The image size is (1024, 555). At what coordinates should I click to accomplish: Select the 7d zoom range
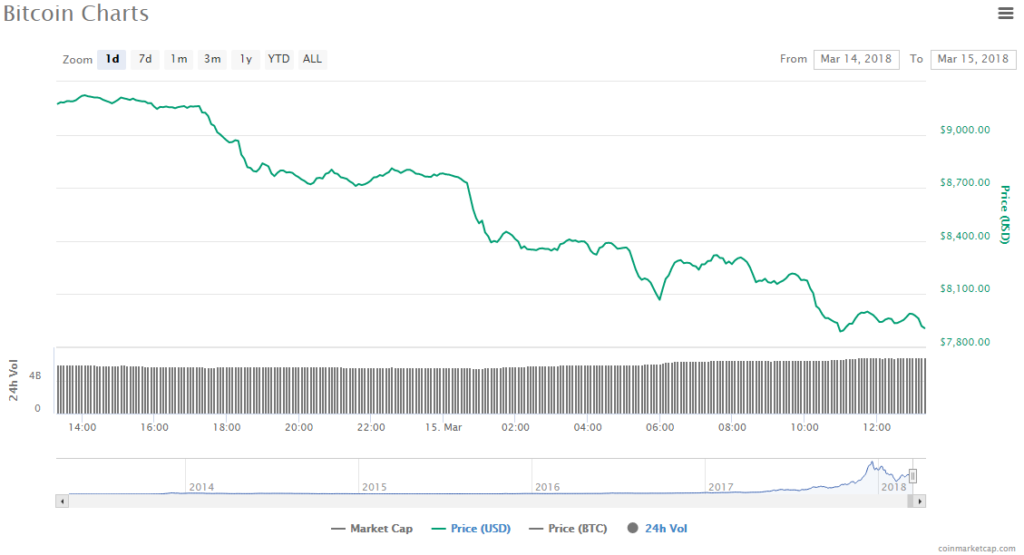click(145, 59)
